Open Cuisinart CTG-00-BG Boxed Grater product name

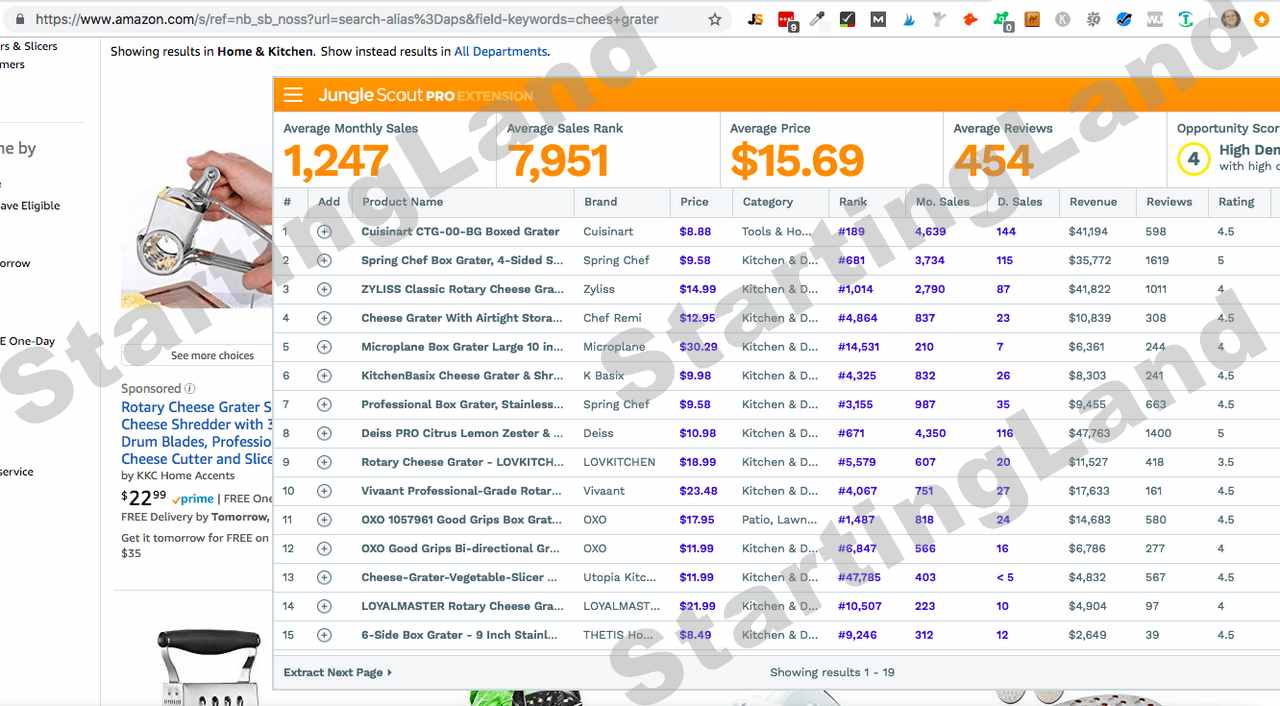(460, 232)
